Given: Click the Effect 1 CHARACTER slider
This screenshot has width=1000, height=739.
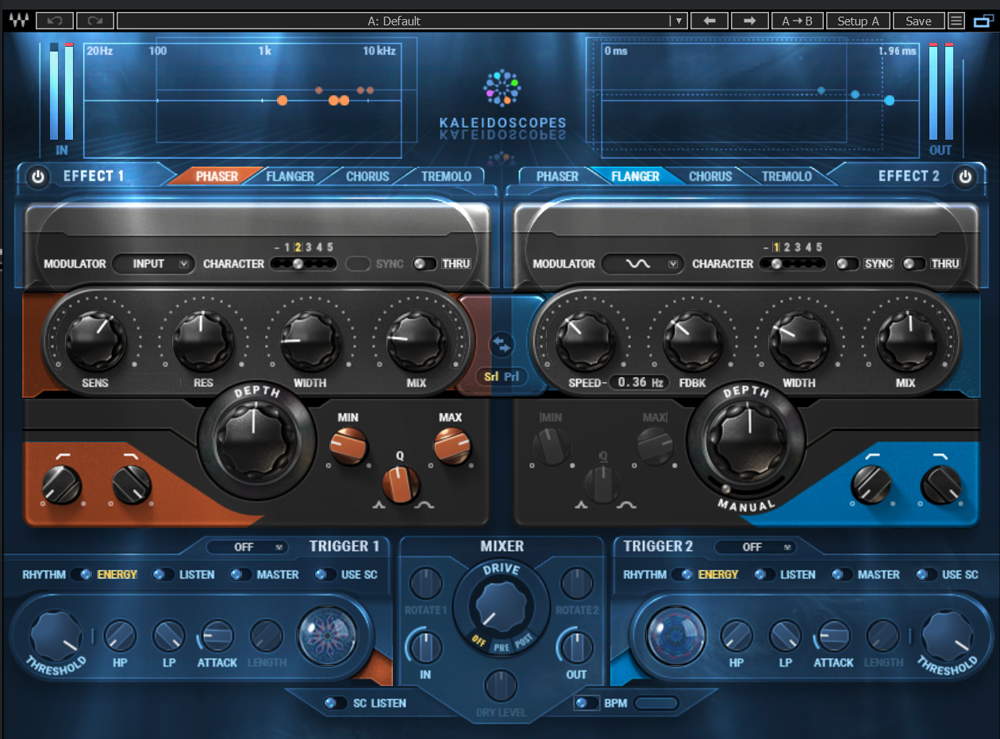Looking at the screenshot, I should coord(303,264).
